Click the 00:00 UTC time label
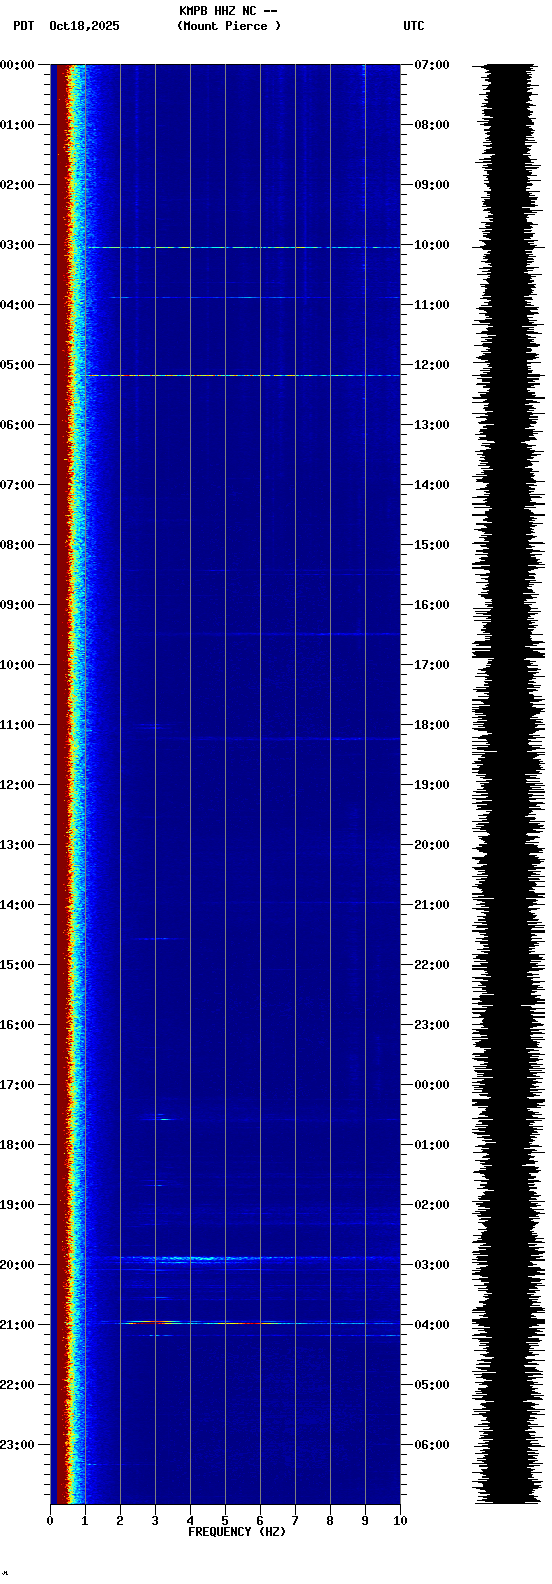552x1584 pixels. click(x=432, y=1085)
